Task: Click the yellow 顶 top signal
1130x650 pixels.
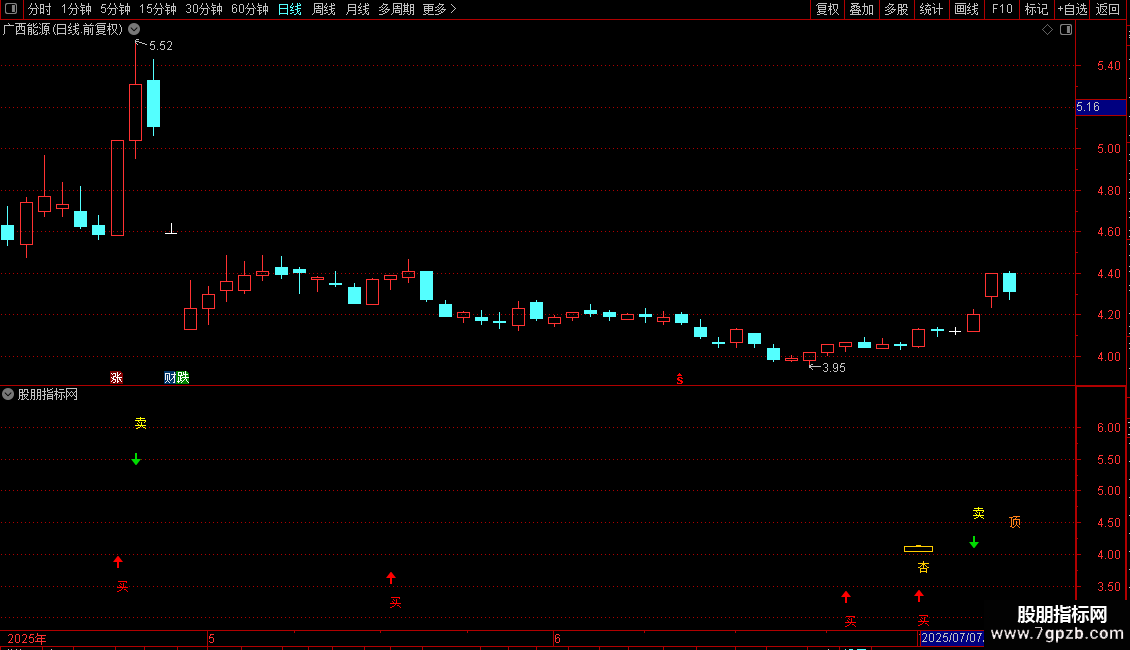Action: click(x=1015, y=522)
